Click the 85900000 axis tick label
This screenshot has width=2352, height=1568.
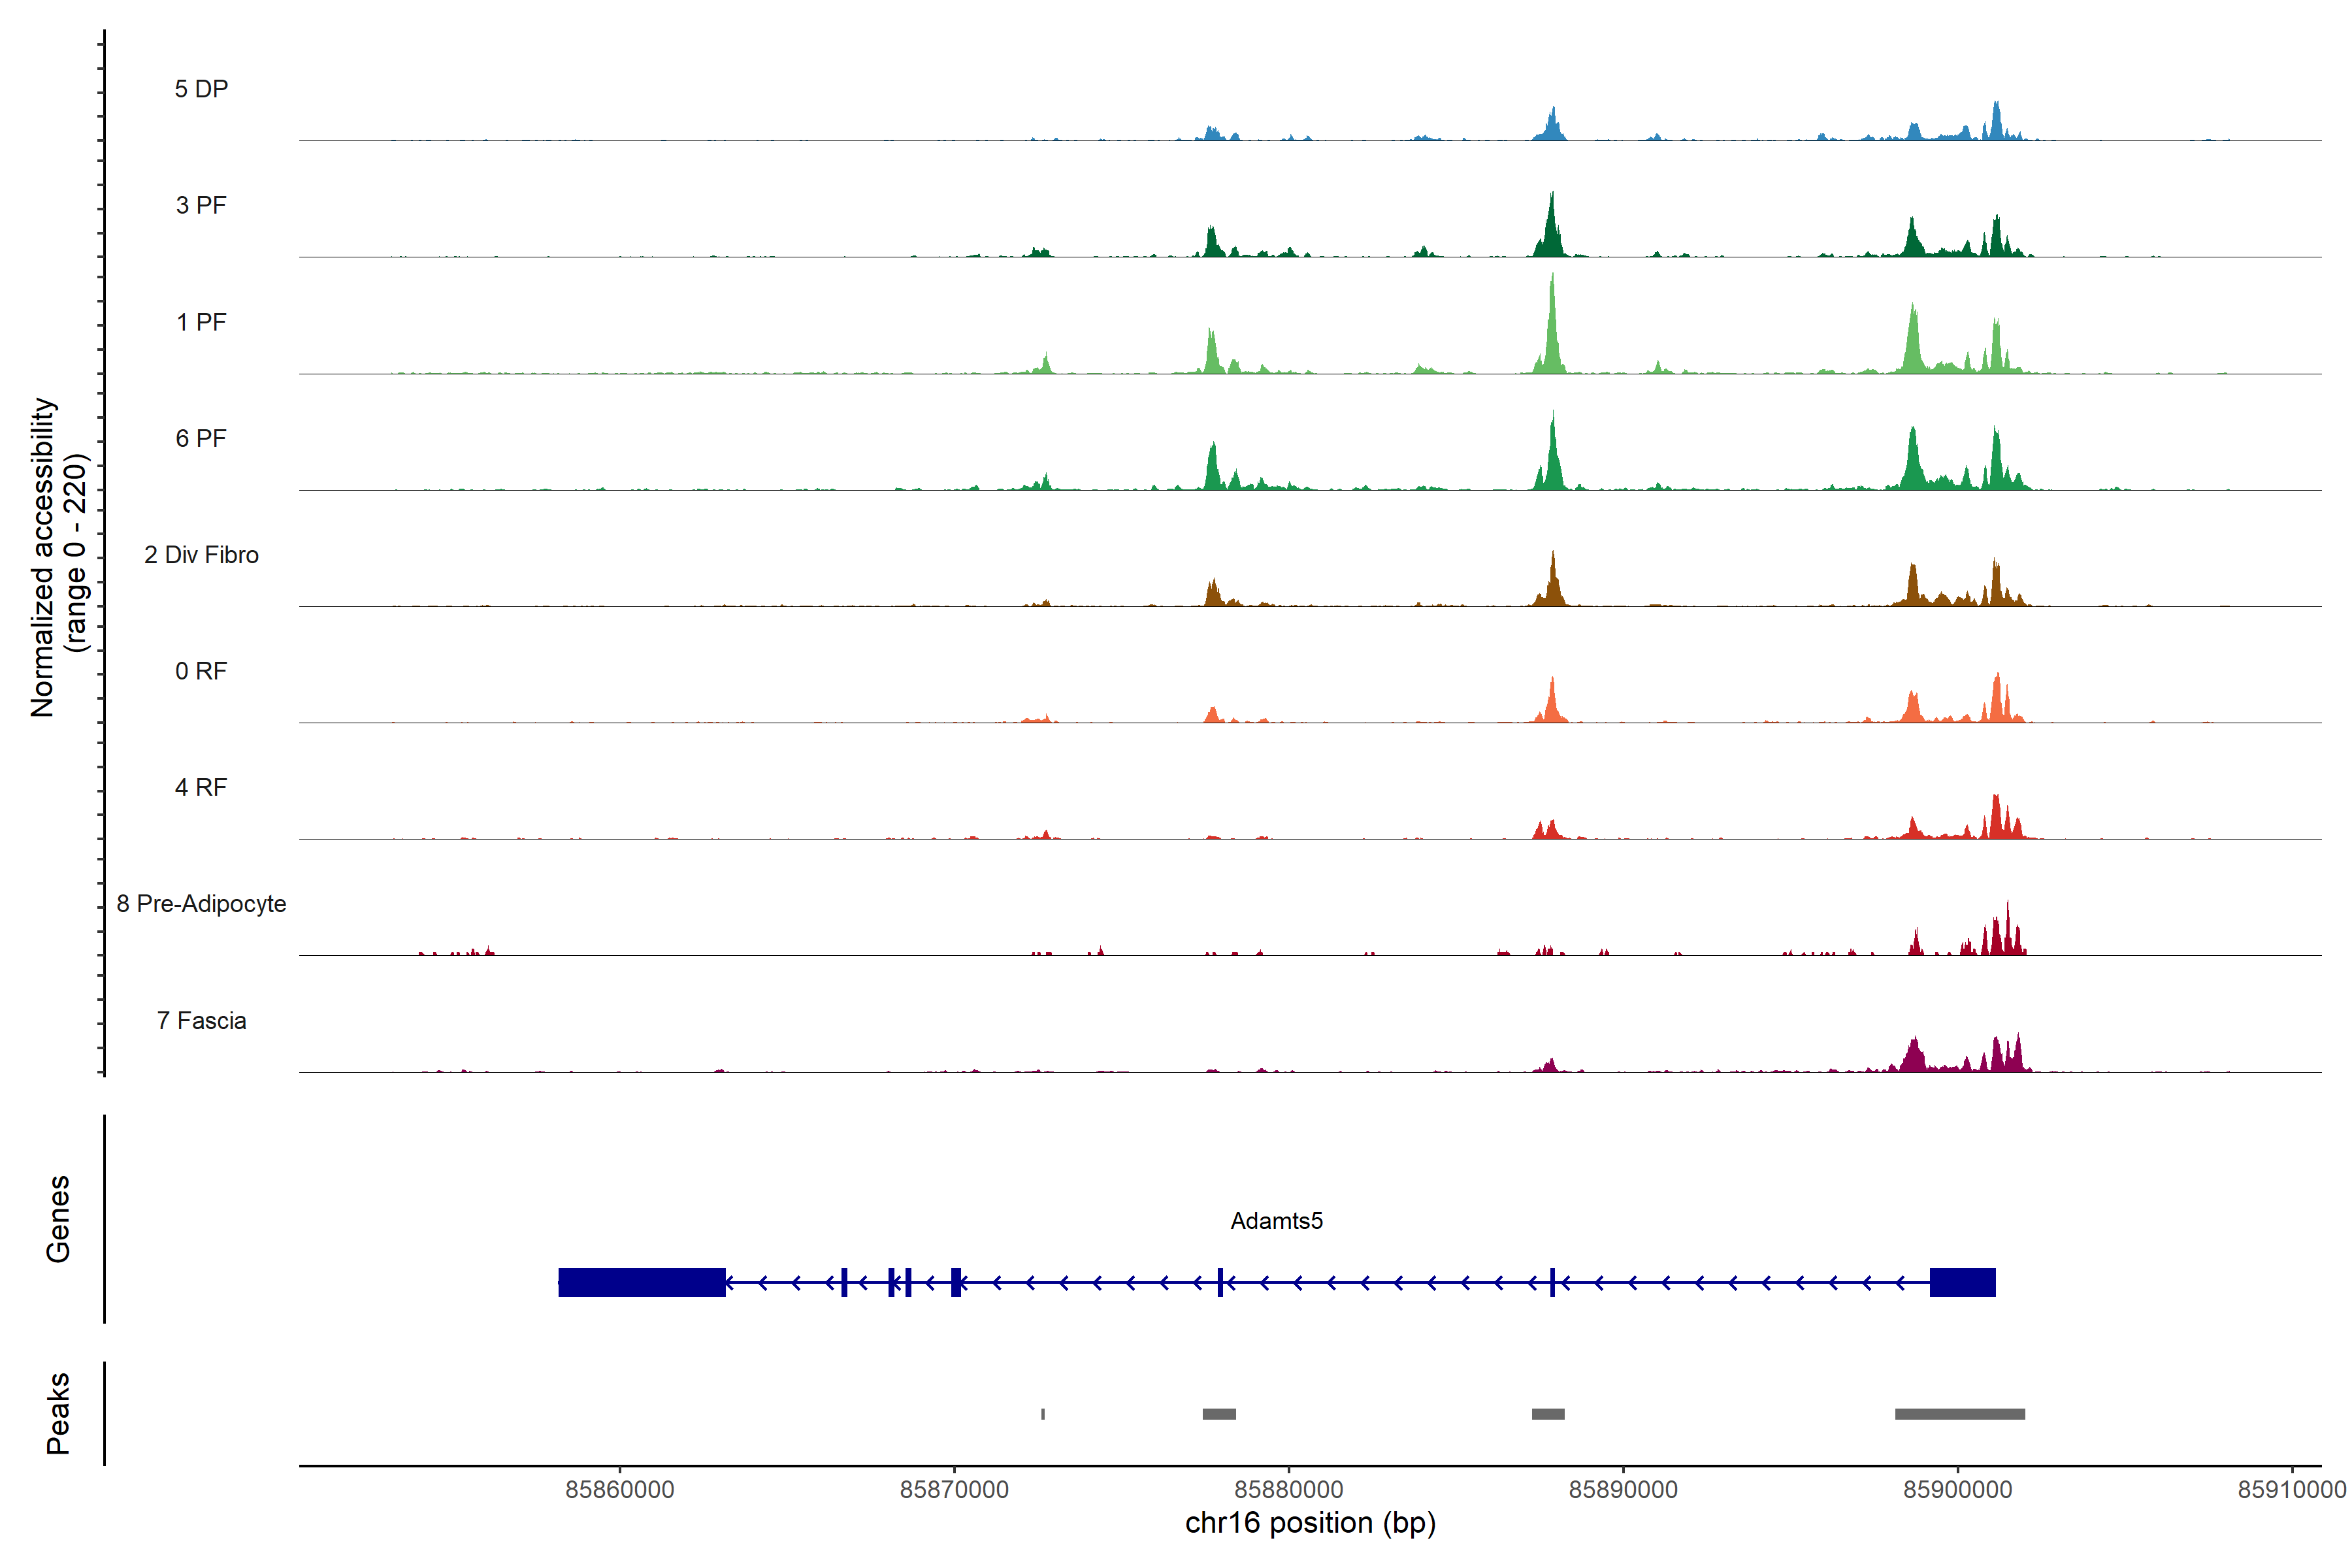(1957, 1490)
